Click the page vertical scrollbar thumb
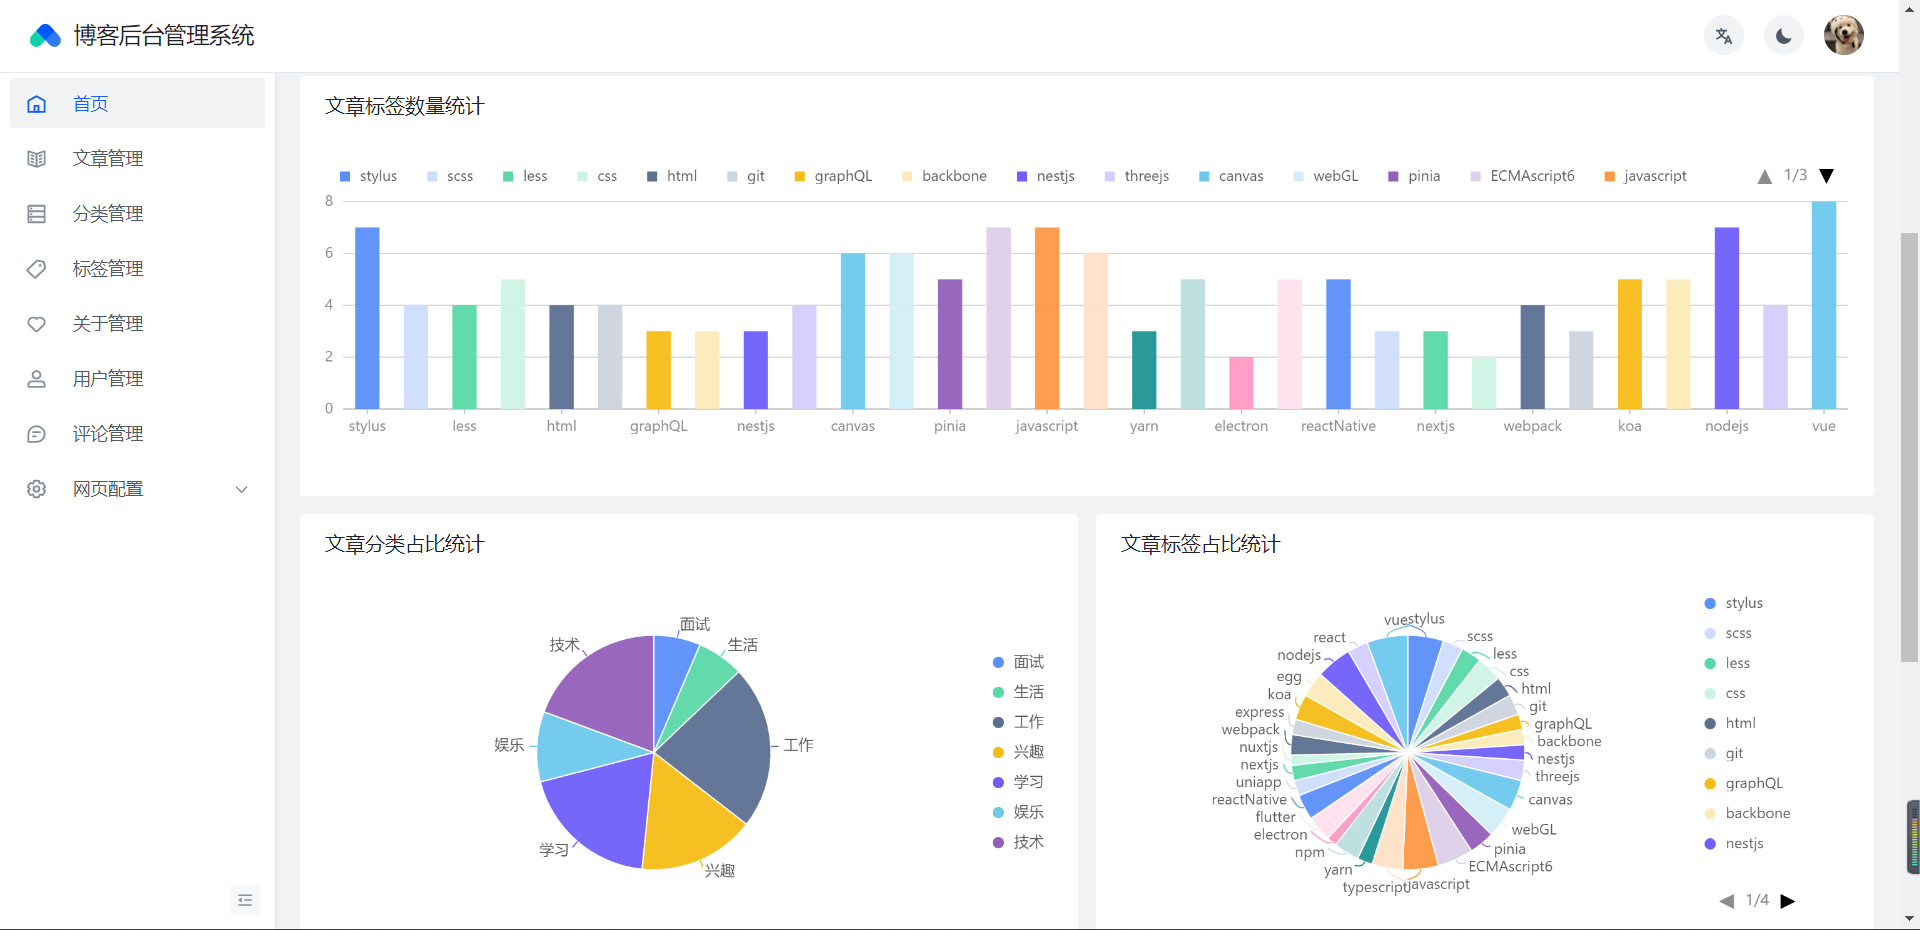 pyautogui.click(x=1909, y=447)
